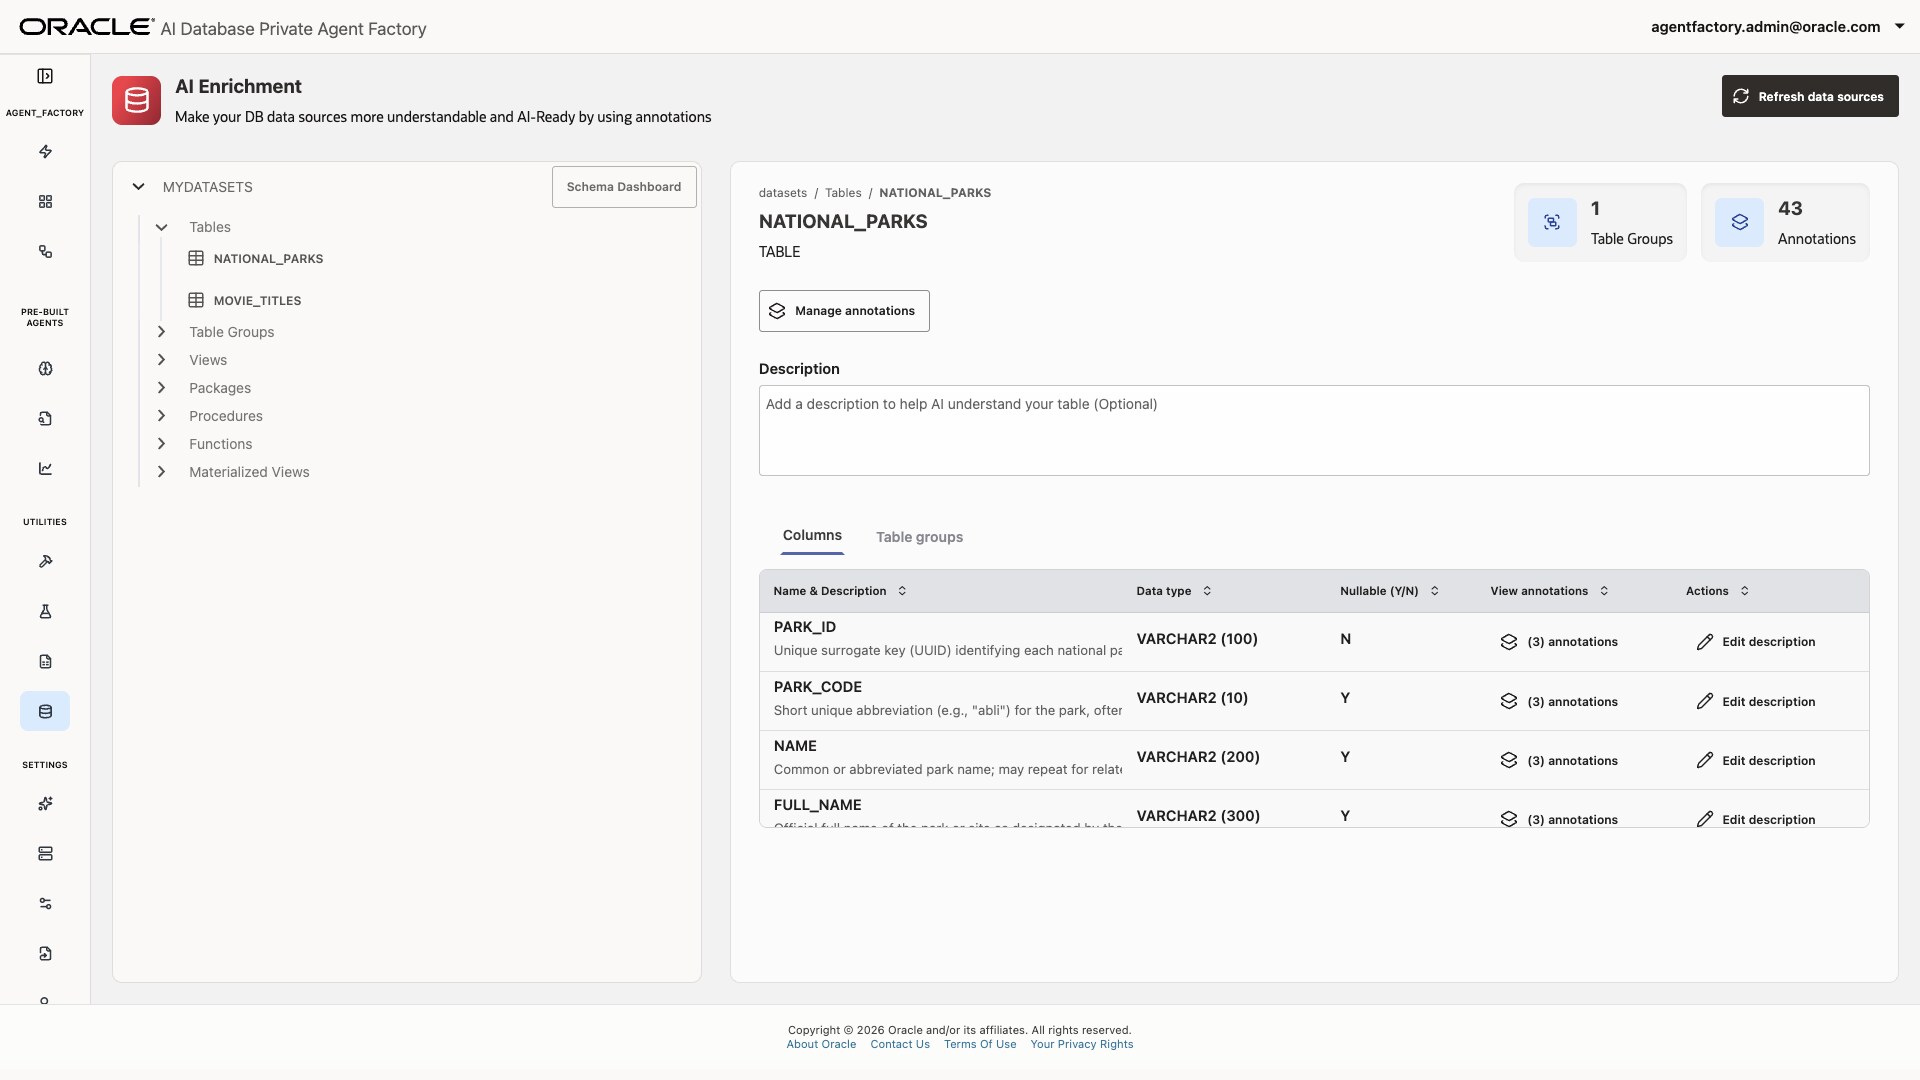The width and height of the screenshot is (1920, 1080).
Task: Open the sparkle settings icon
Action: pyautogui.click(x=45, y=804)
